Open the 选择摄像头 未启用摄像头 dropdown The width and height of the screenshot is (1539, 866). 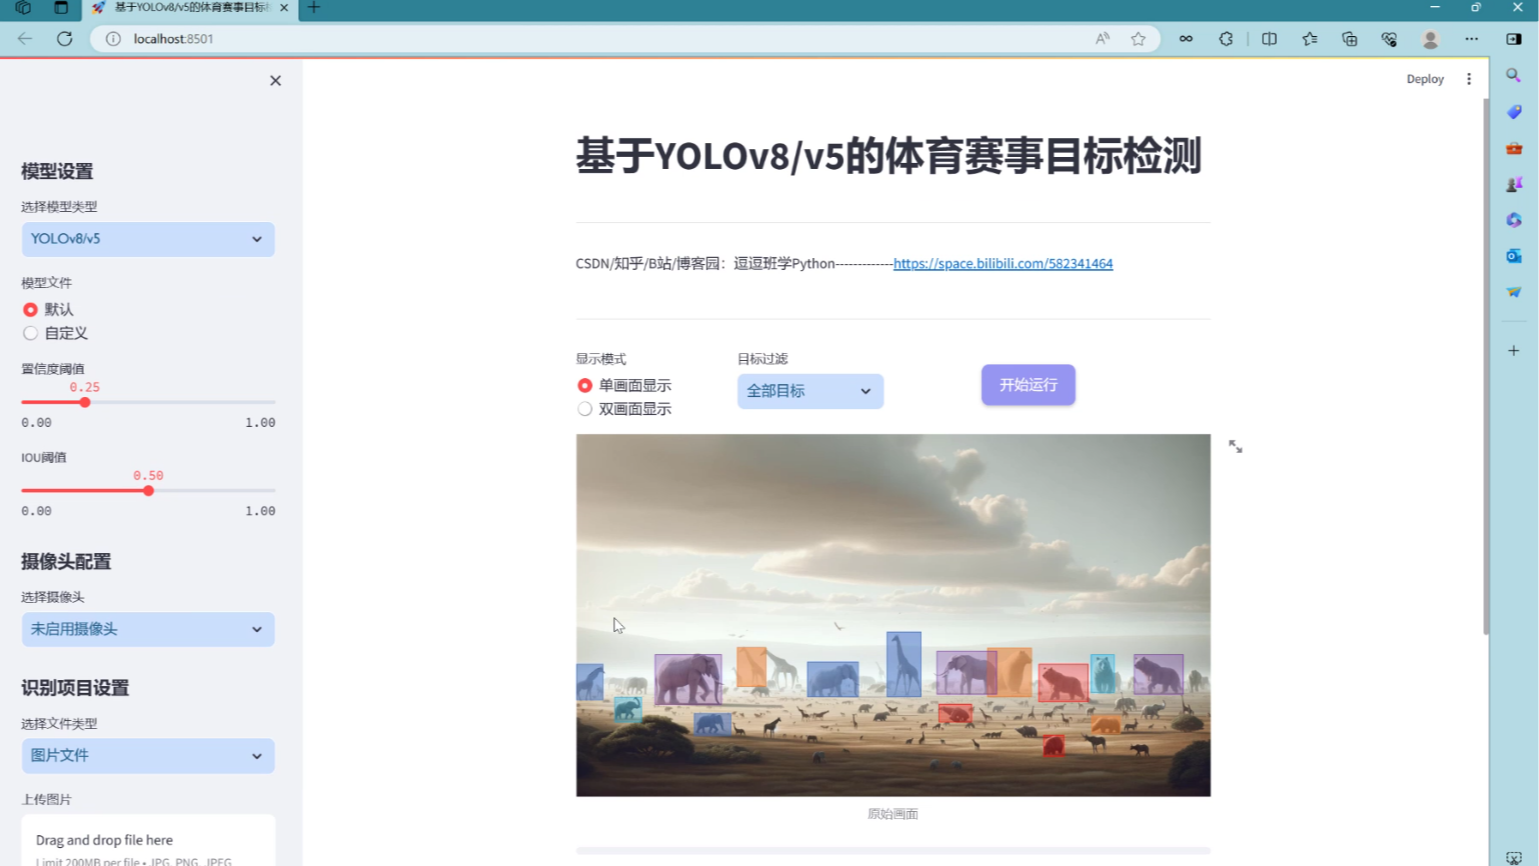tap(148, 629)
